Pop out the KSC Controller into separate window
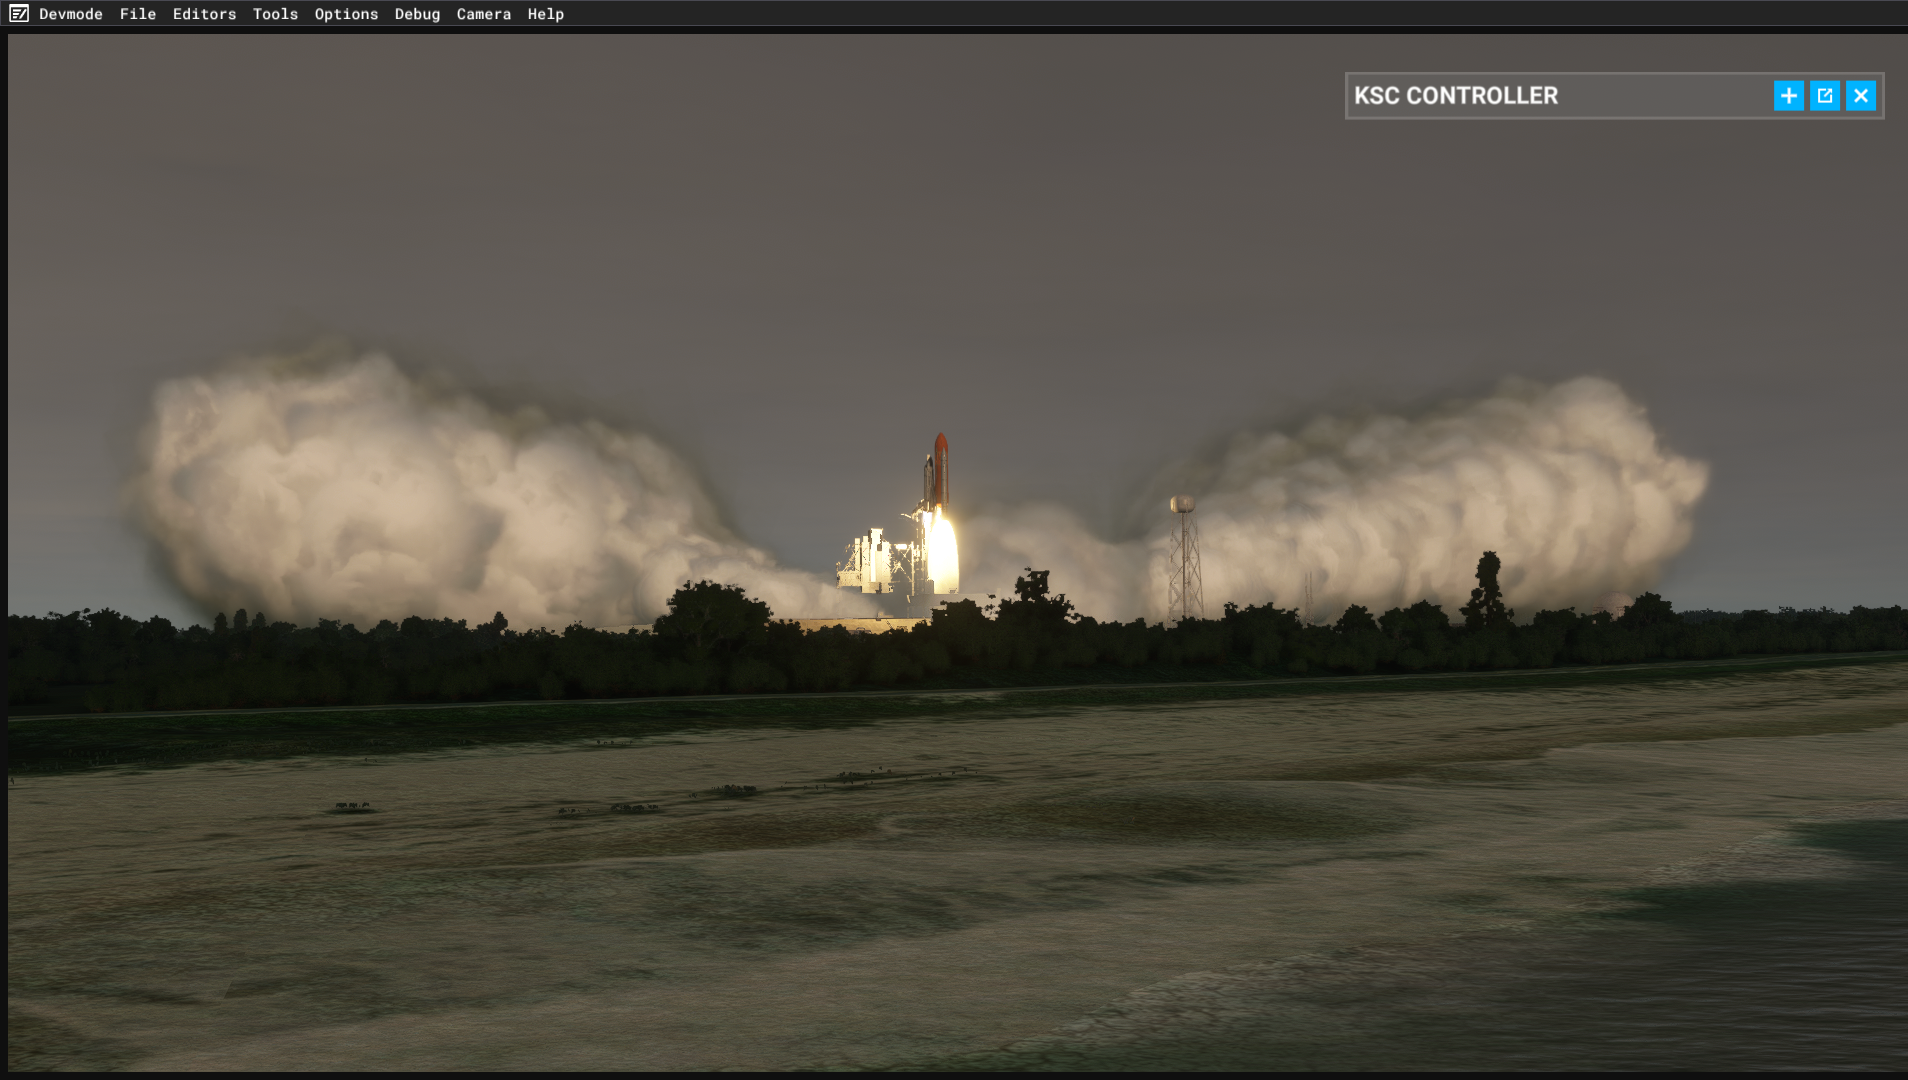1908x1080 pixels. [1824, 96]
